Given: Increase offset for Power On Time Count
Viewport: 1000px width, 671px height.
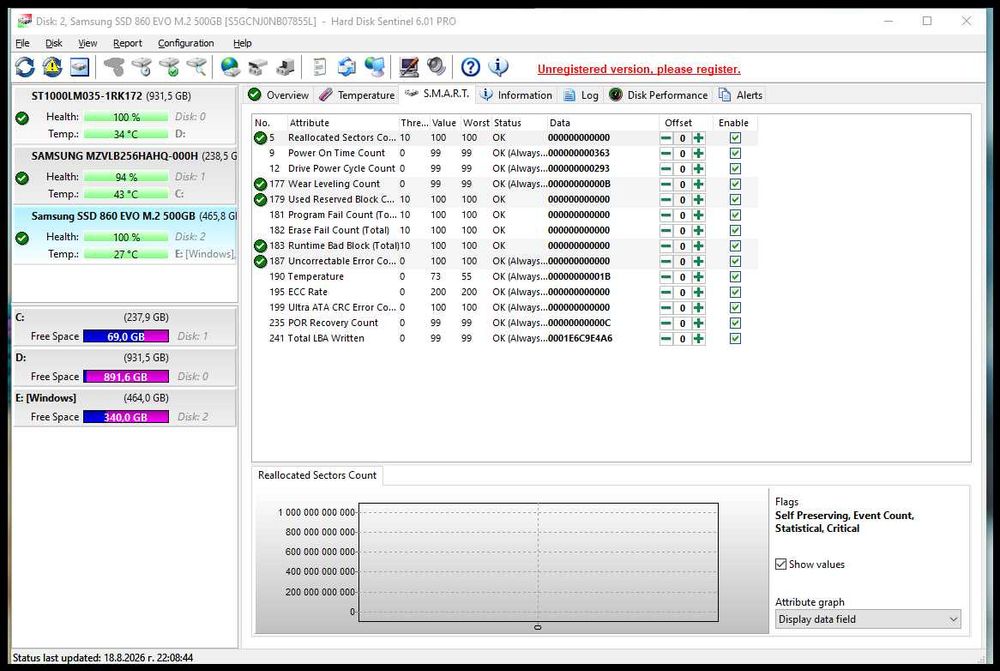Looking at the screenshot, I should coord(698,153).
